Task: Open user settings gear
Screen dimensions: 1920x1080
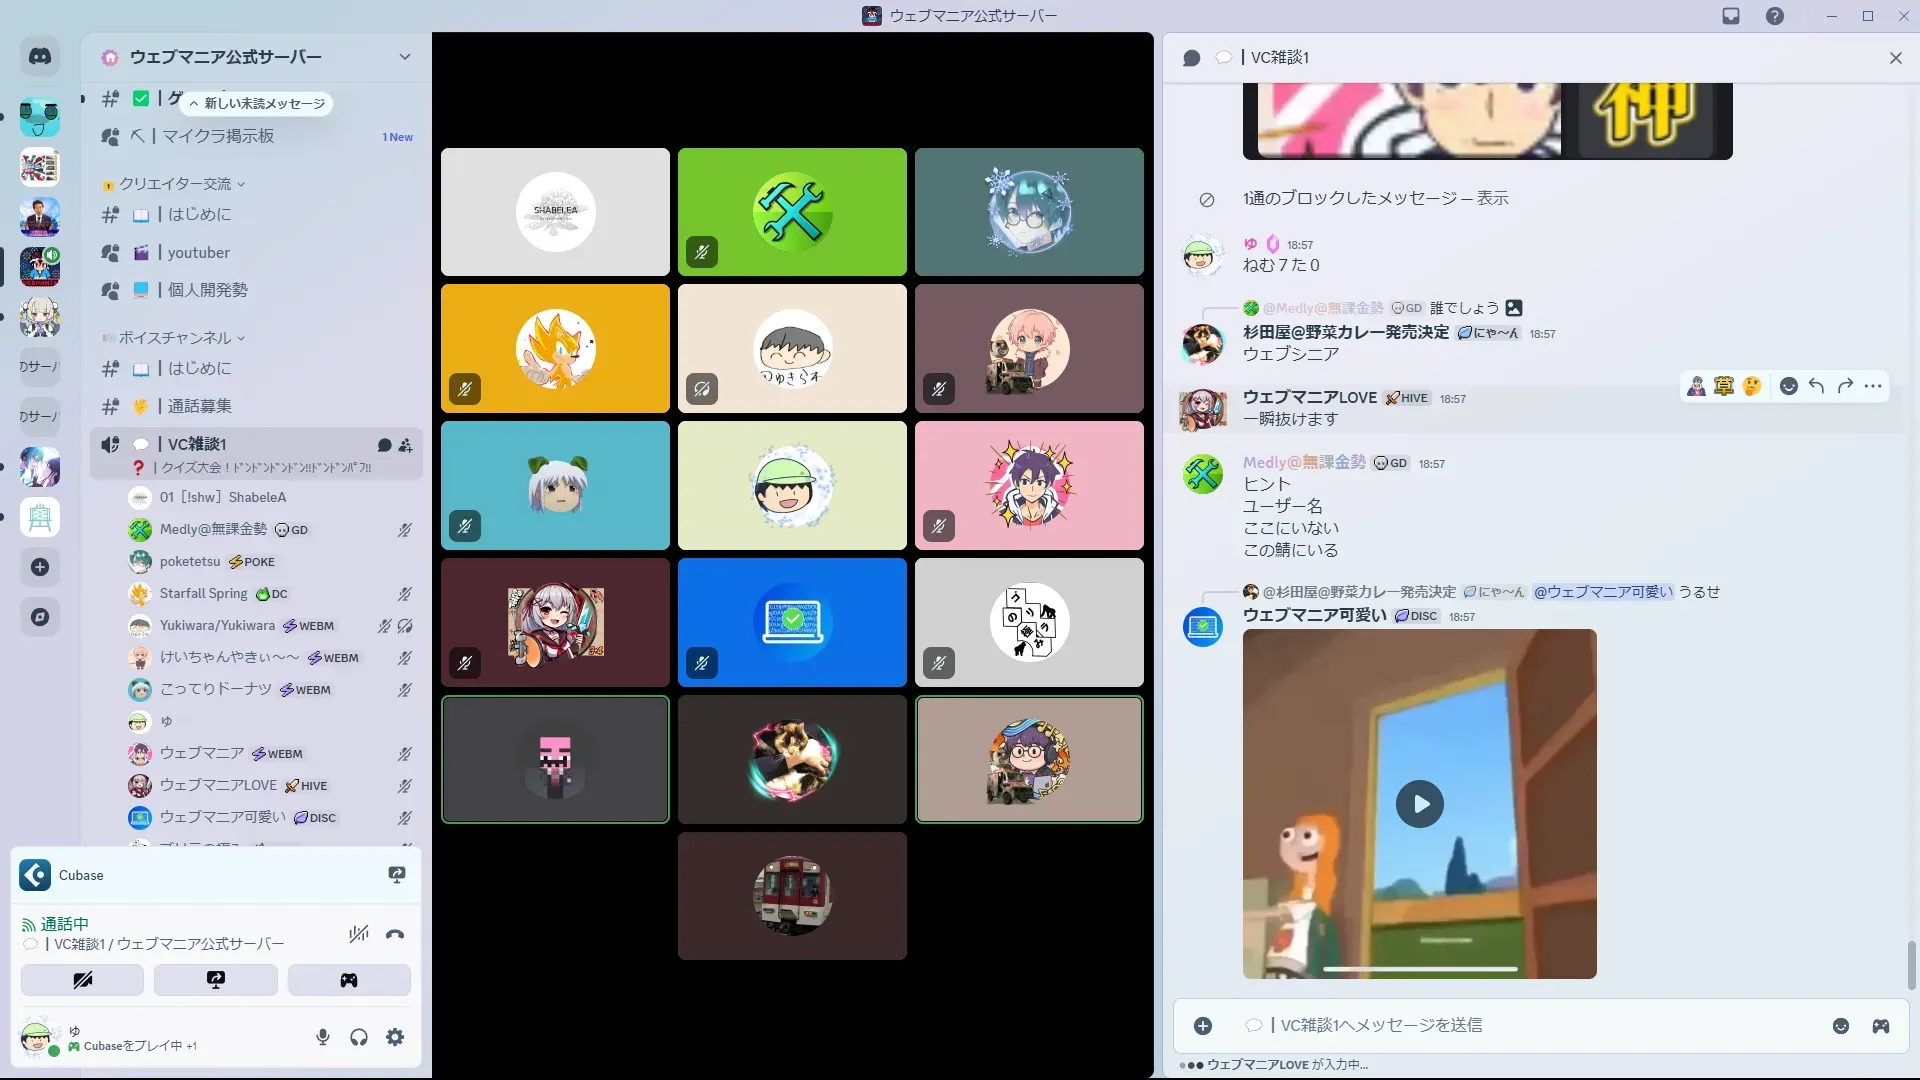Action: click(395, 1037)
